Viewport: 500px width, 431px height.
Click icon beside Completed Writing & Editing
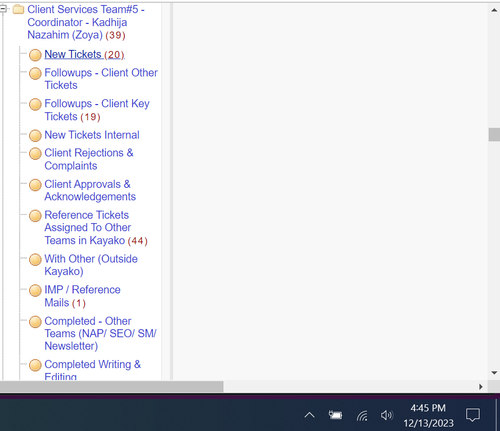point(35,365)
